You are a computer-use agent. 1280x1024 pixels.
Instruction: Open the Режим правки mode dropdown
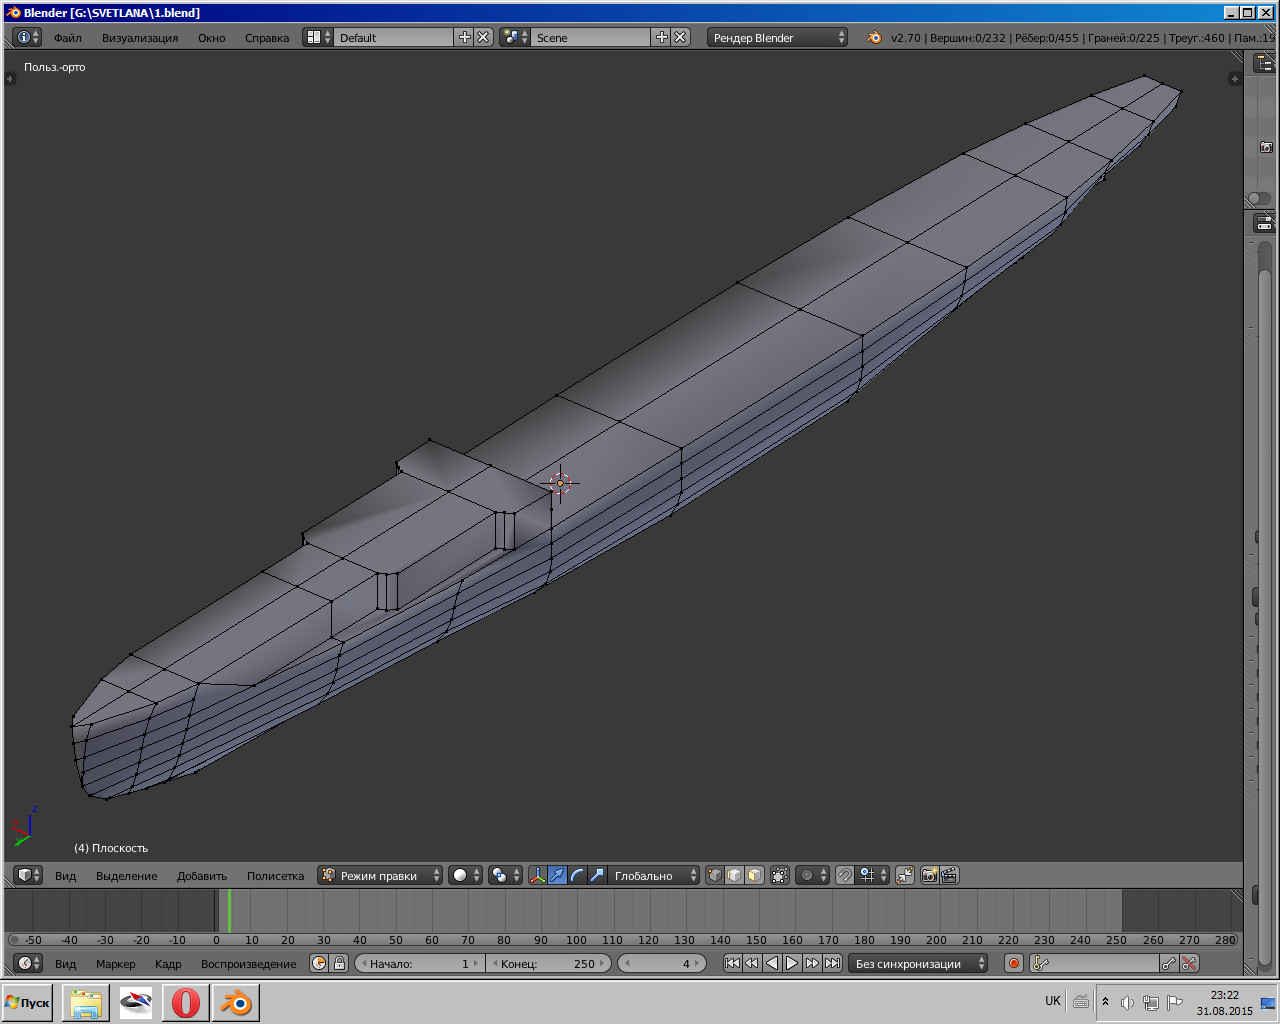click(380, 875)
